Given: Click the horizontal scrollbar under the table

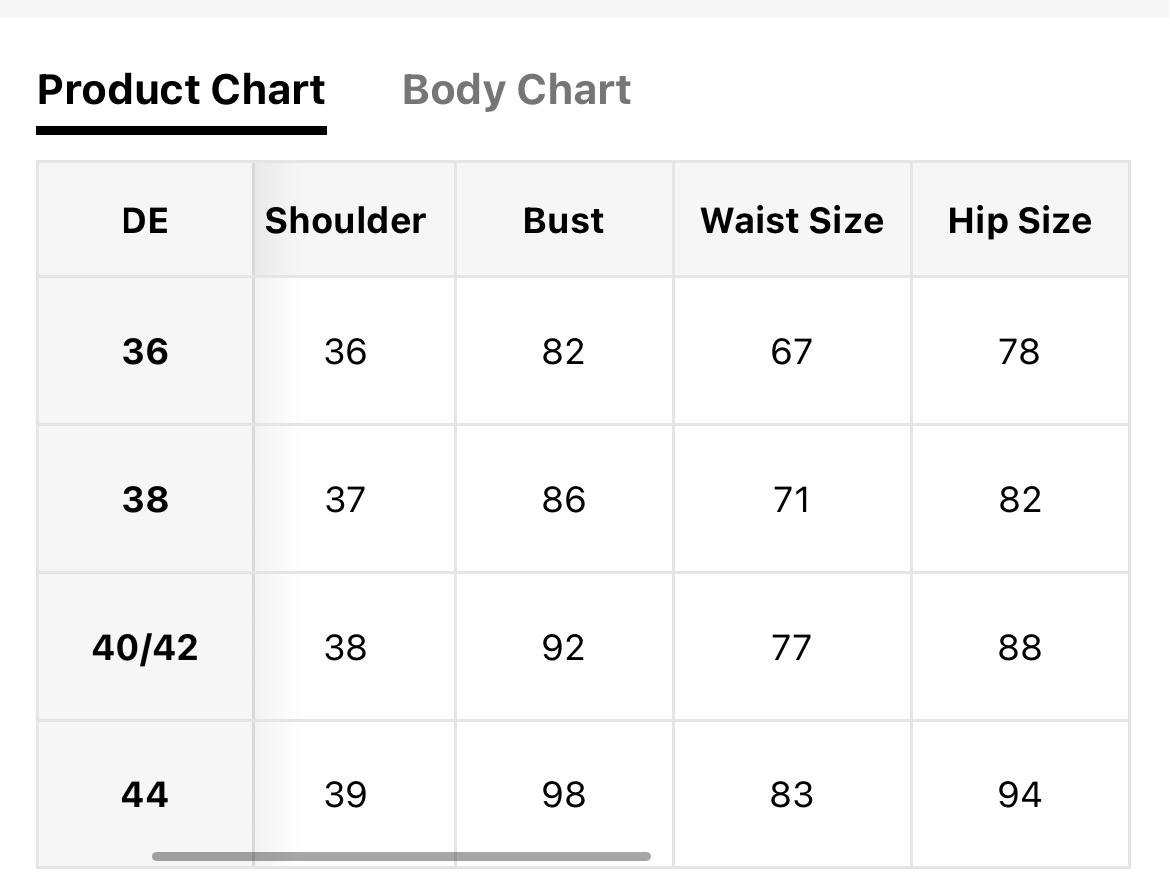Looking at the screenshot, I should (x=401, y=856).
